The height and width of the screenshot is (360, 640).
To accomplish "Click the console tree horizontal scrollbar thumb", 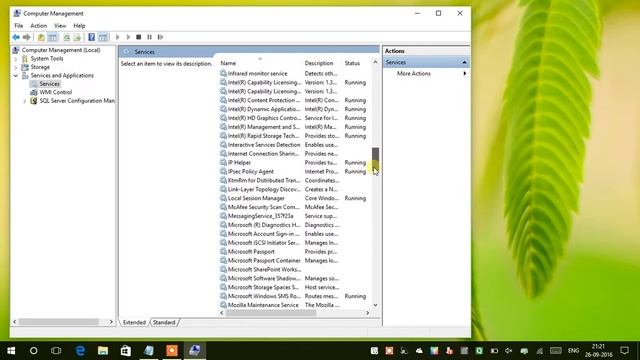I will [58, 322].
